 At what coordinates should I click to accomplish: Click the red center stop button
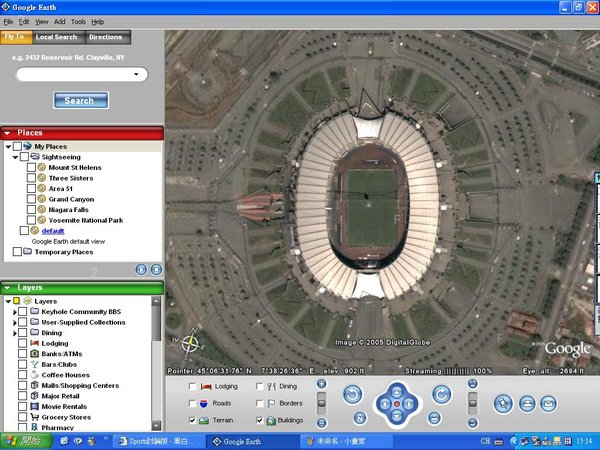397,404
